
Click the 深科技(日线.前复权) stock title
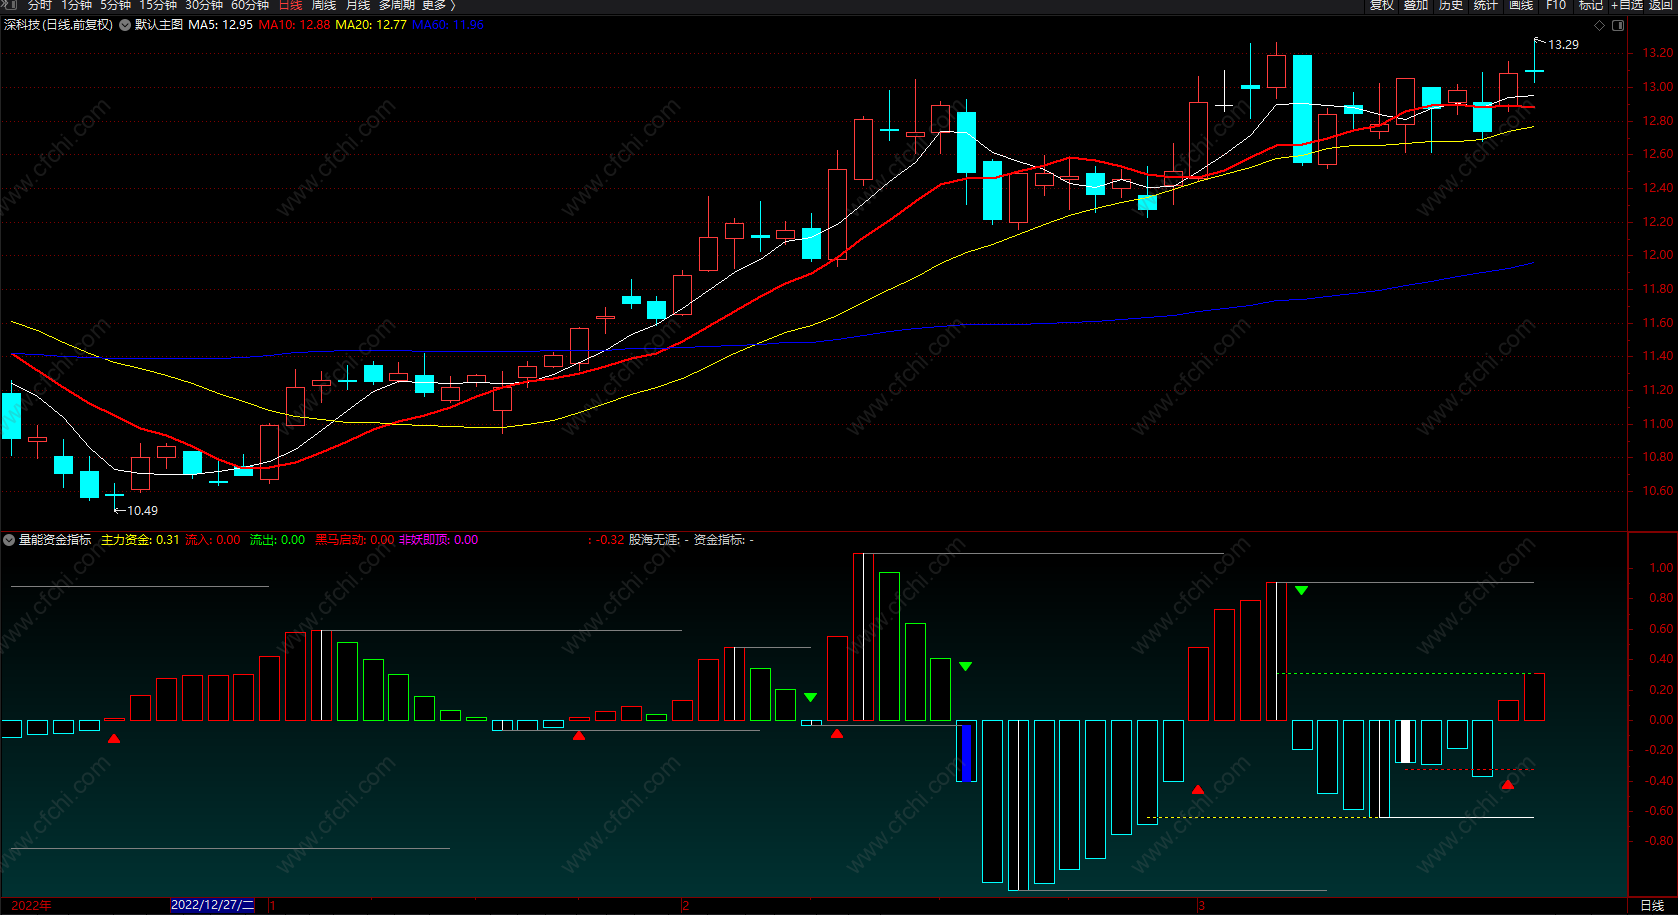[59, 25]
